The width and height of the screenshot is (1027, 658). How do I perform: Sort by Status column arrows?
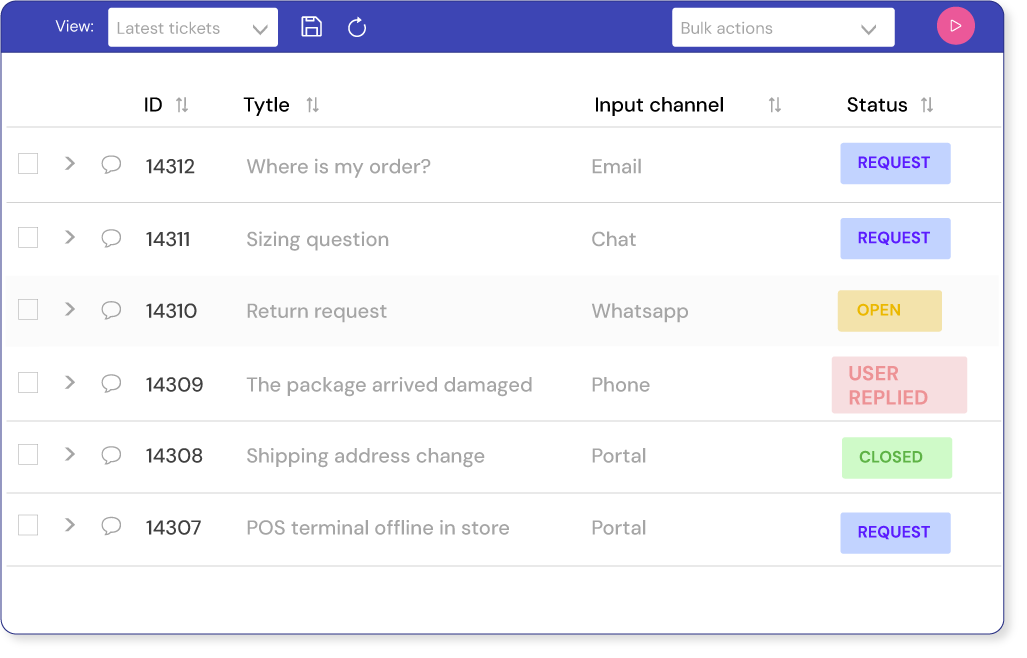point(927,105)
